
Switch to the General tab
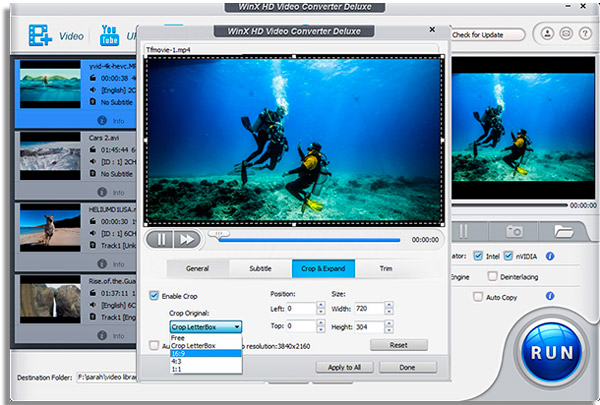point(198,268)
